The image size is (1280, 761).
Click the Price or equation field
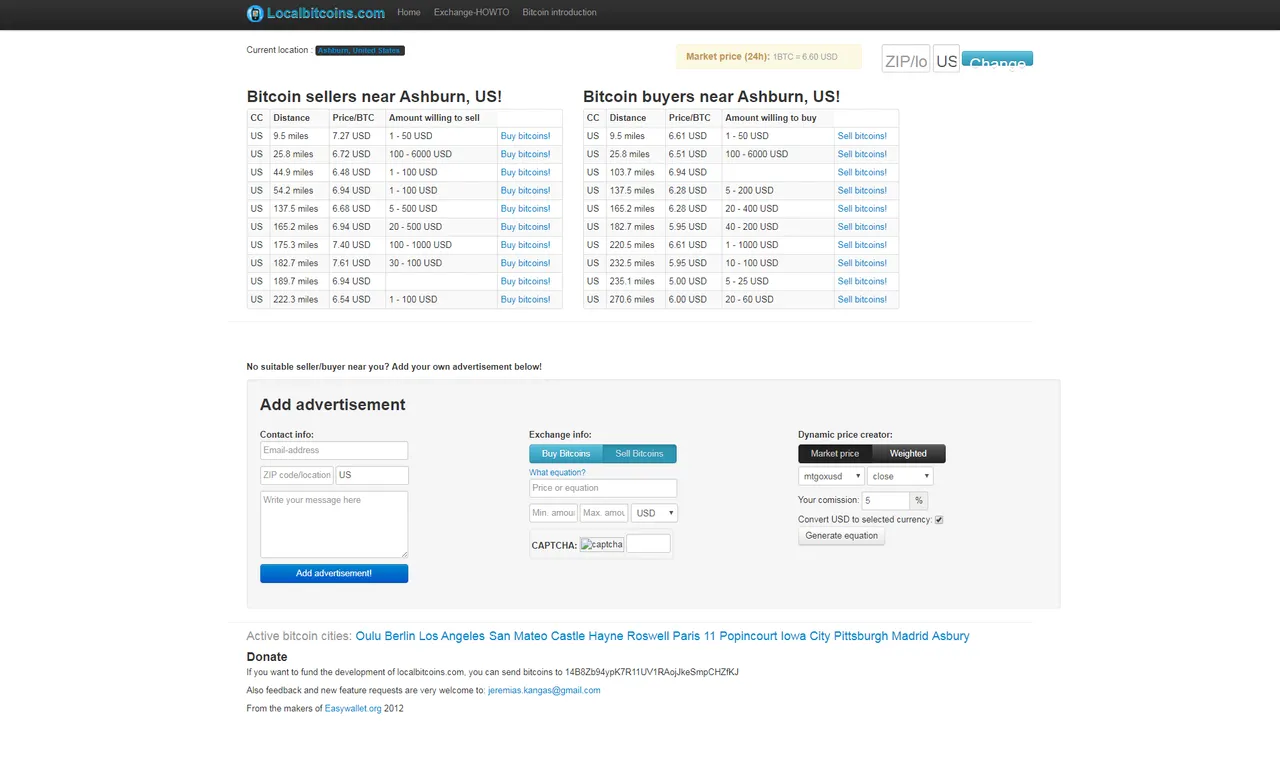[603, 489]
